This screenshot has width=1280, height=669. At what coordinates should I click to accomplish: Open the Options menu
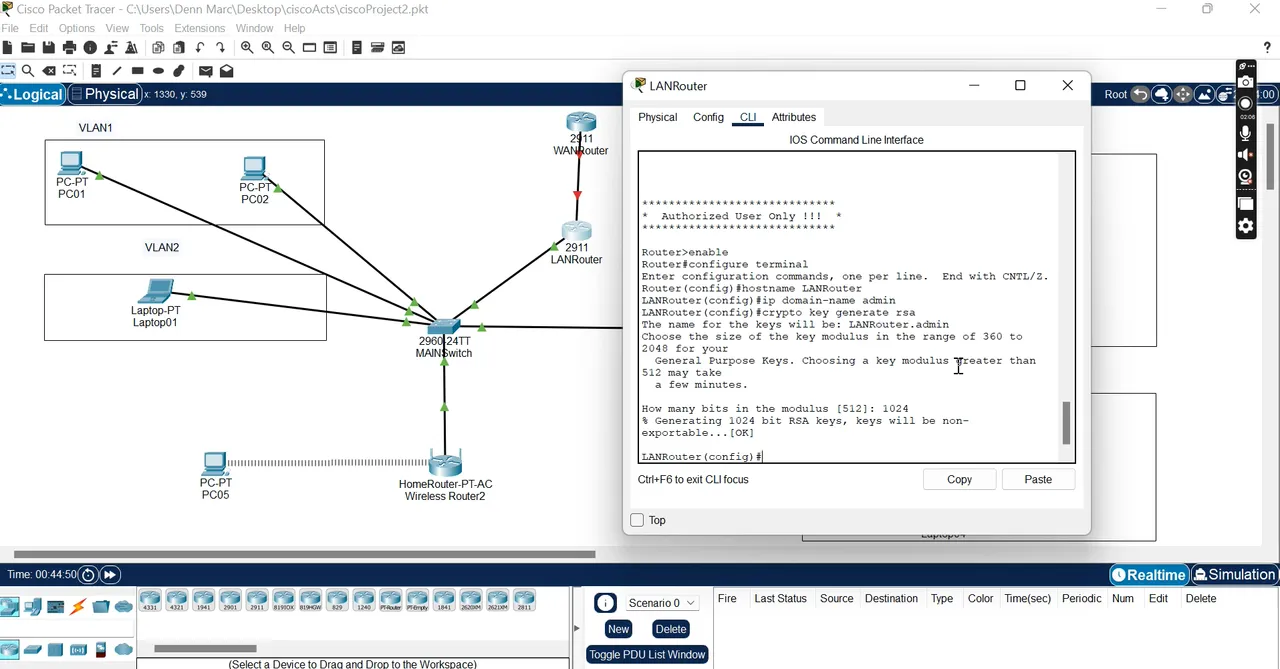pos(77,28)
